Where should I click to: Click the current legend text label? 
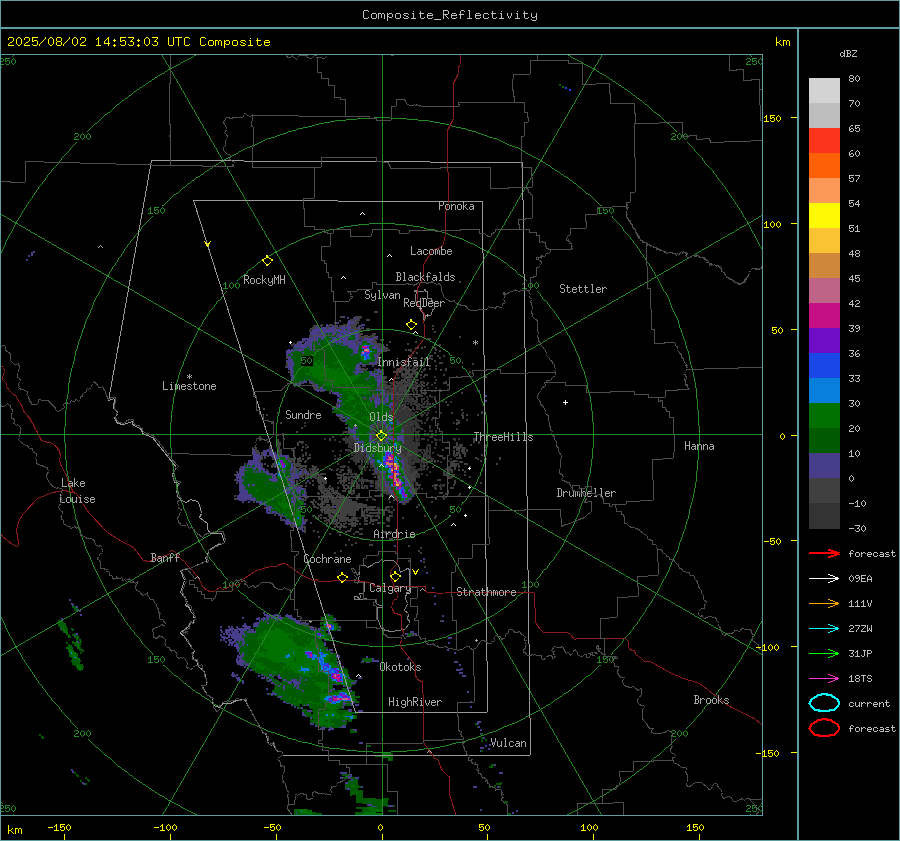pos(869,703)
